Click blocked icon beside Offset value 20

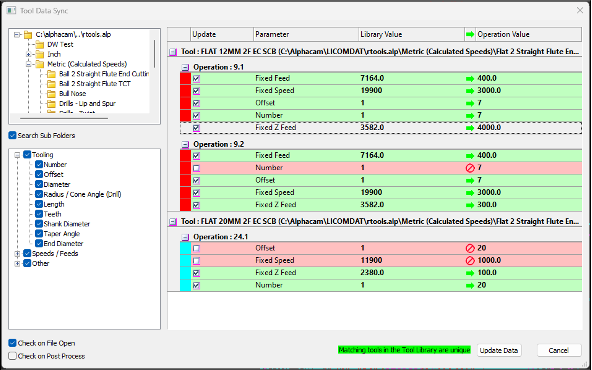(470, 248)
